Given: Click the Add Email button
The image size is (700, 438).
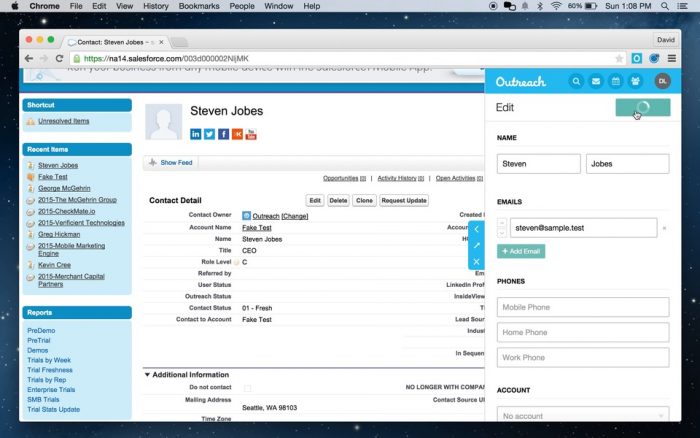Looking at the screenshot, I should click(521, 251).
